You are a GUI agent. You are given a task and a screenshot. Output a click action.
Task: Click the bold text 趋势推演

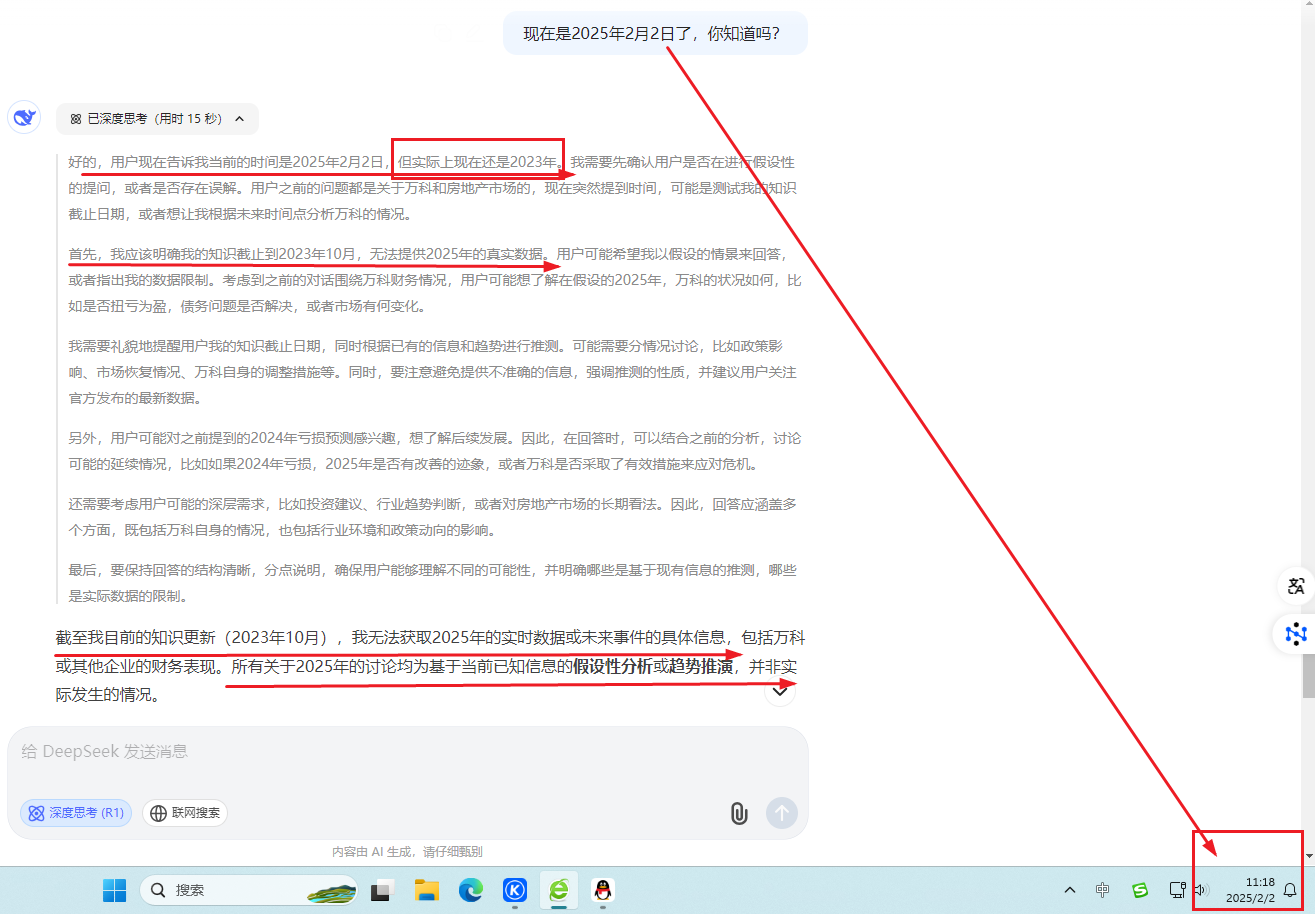coord(701,666)
